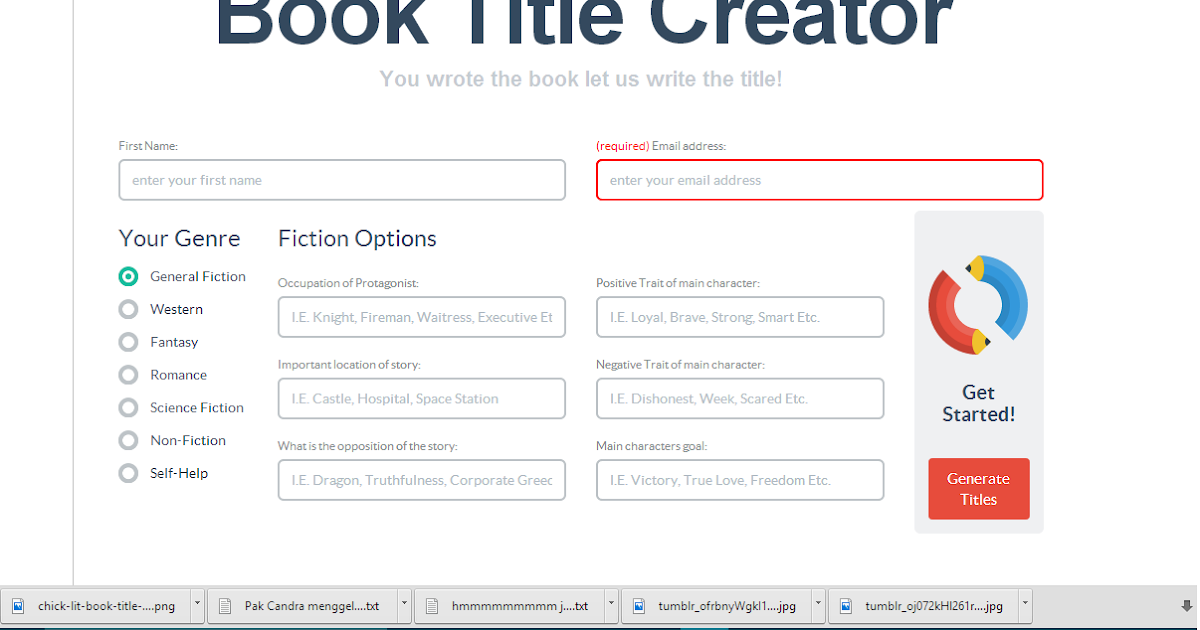This screenshot has width=1200, height=630.
Task: Click the opposition of the story field
Action: click(x=422, y=480)
